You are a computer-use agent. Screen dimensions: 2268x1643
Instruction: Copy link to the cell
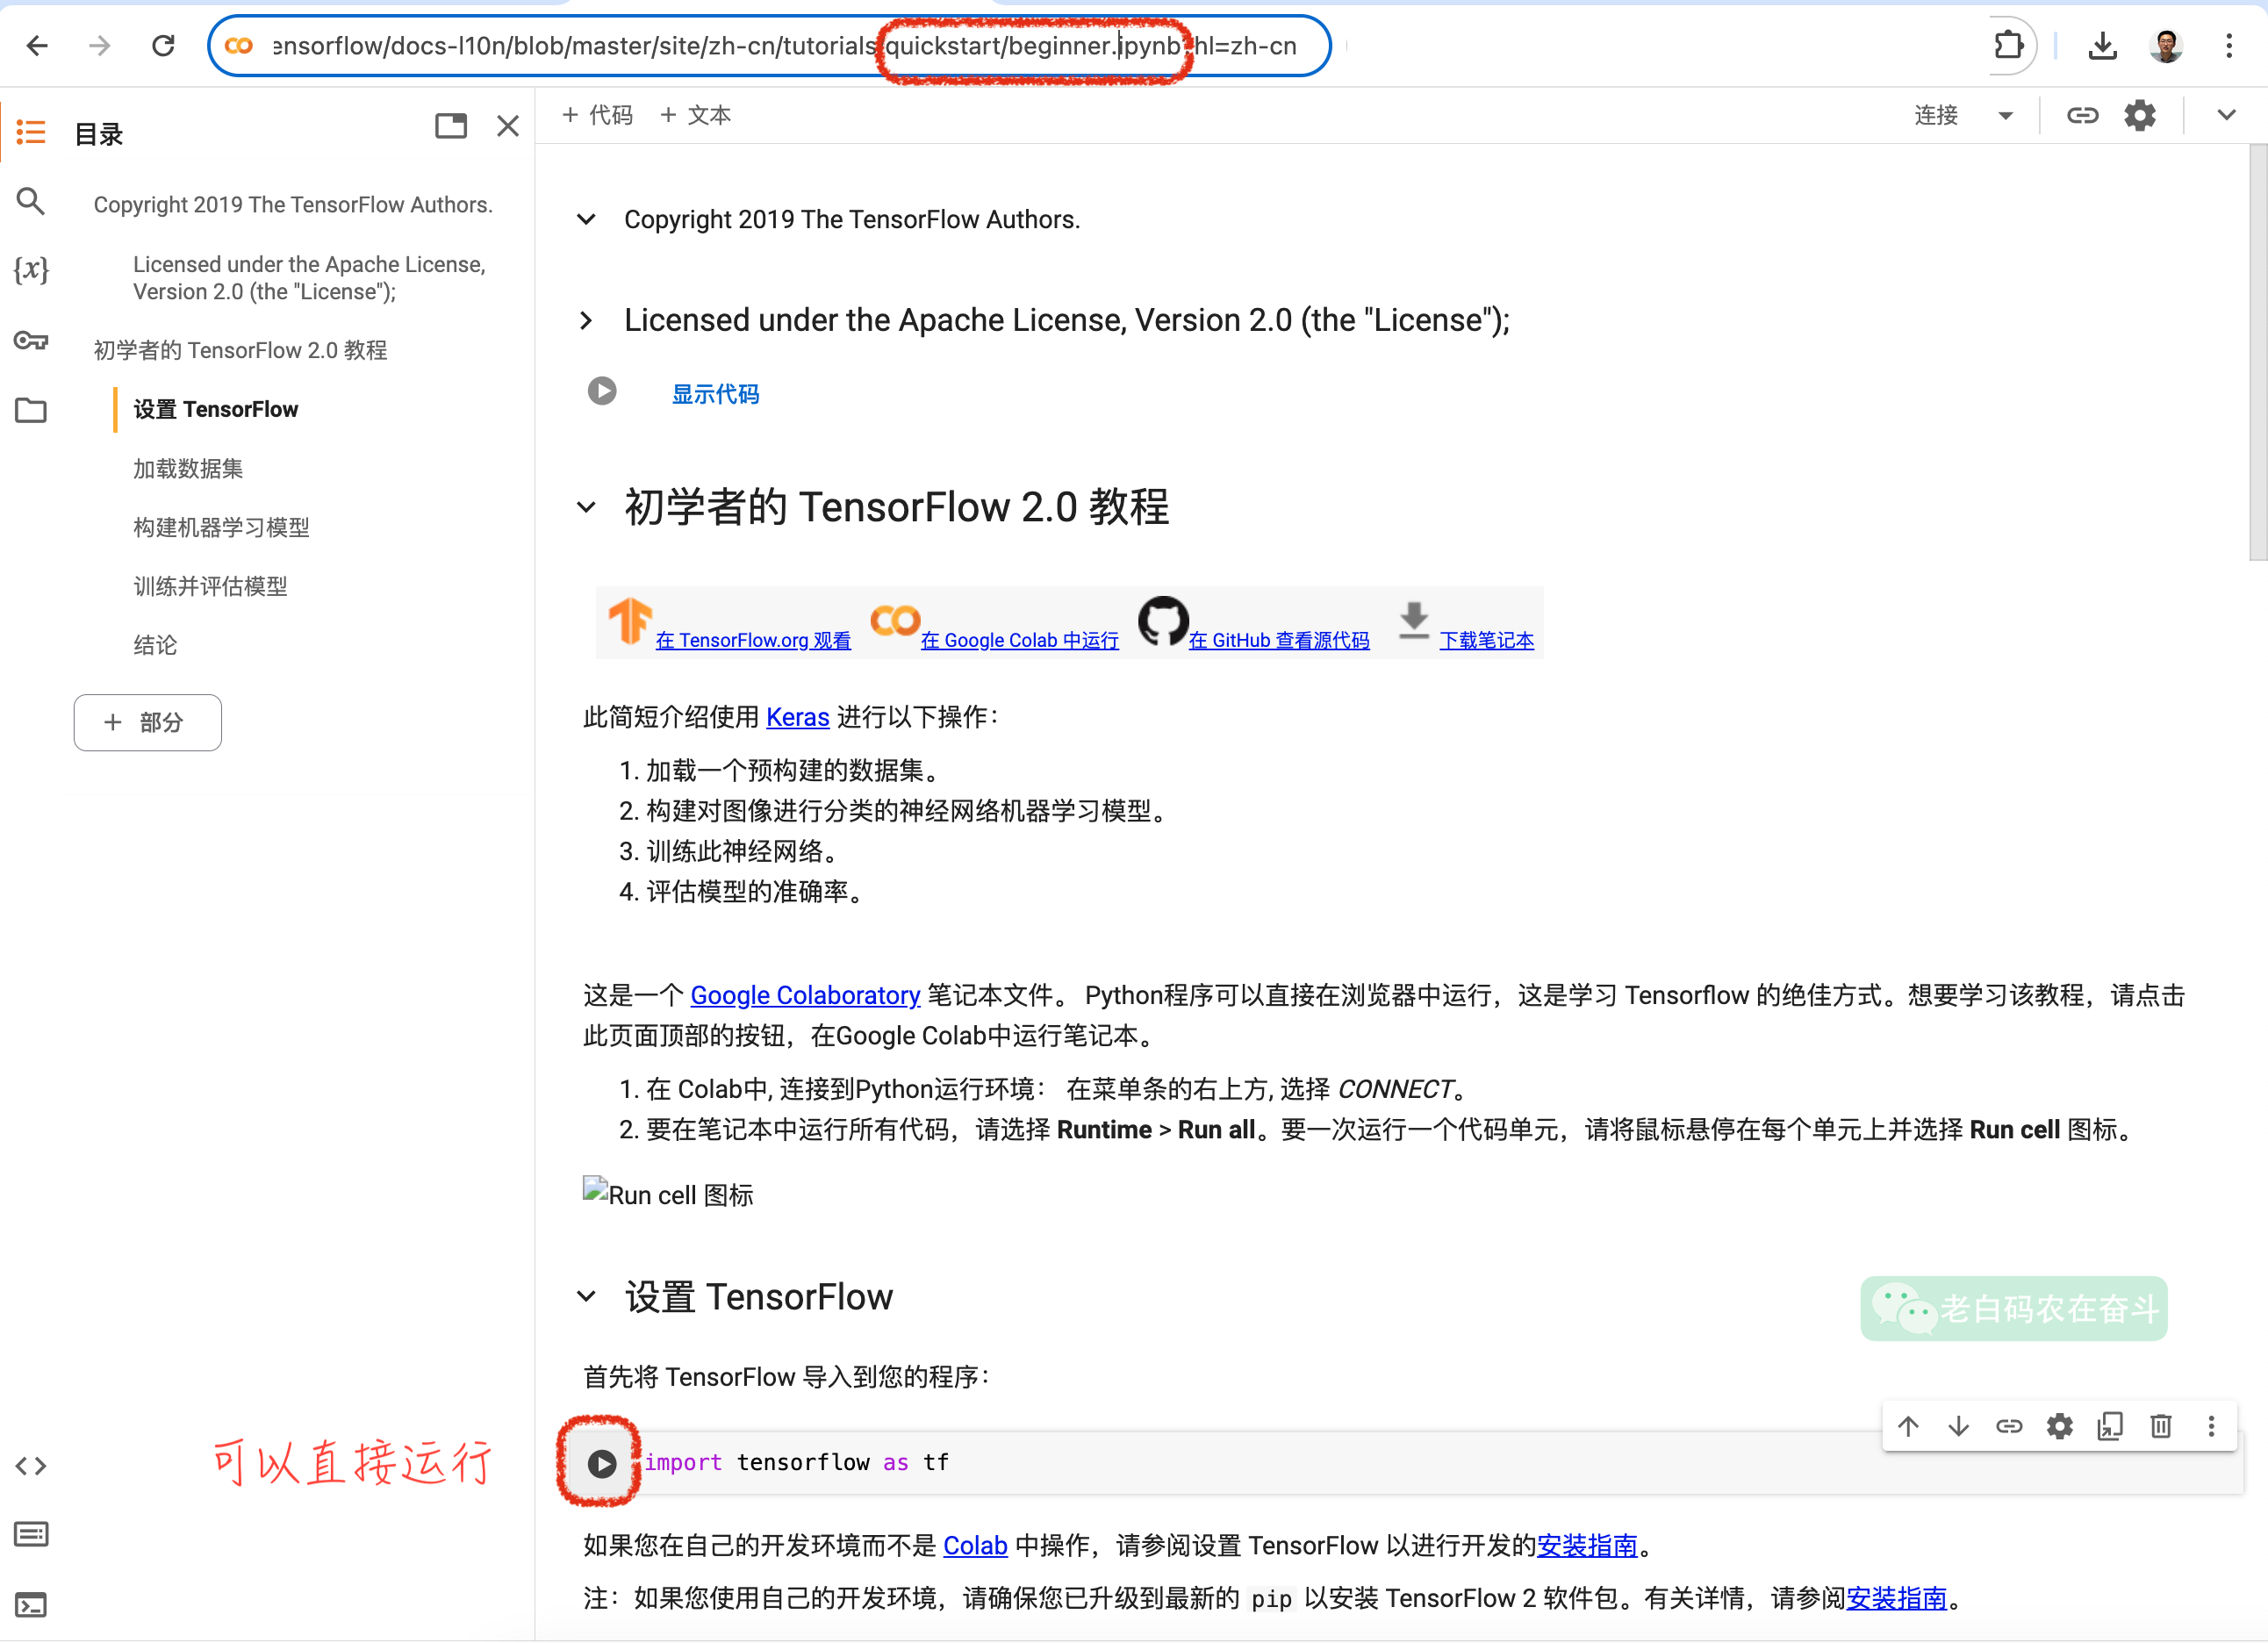click(2009, 1426)
